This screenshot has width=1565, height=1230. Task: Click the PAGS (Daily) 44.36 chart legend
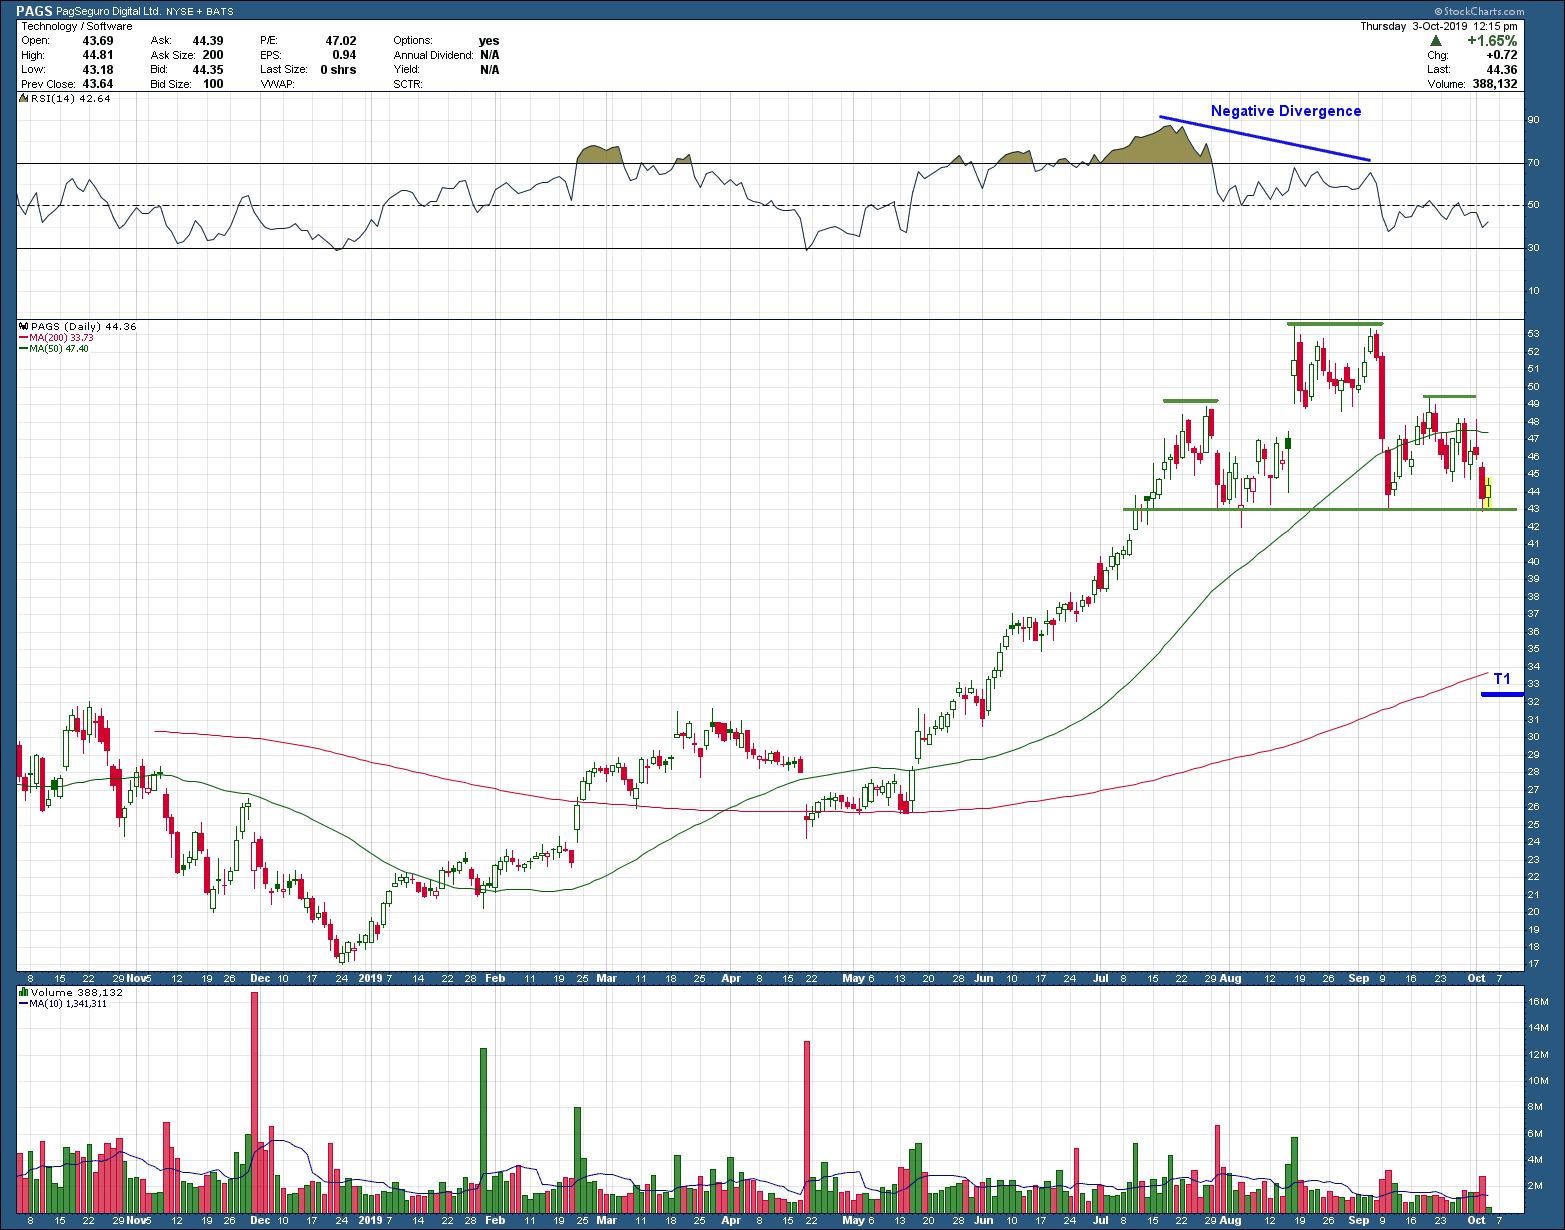coord(84,326)
